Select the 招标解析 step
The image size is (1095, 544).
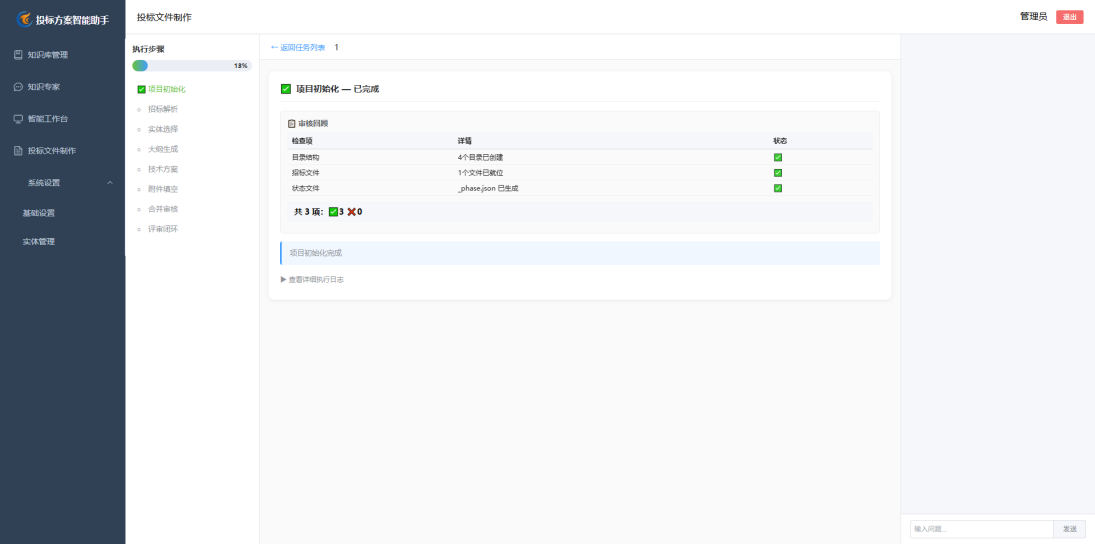[163, 109]
